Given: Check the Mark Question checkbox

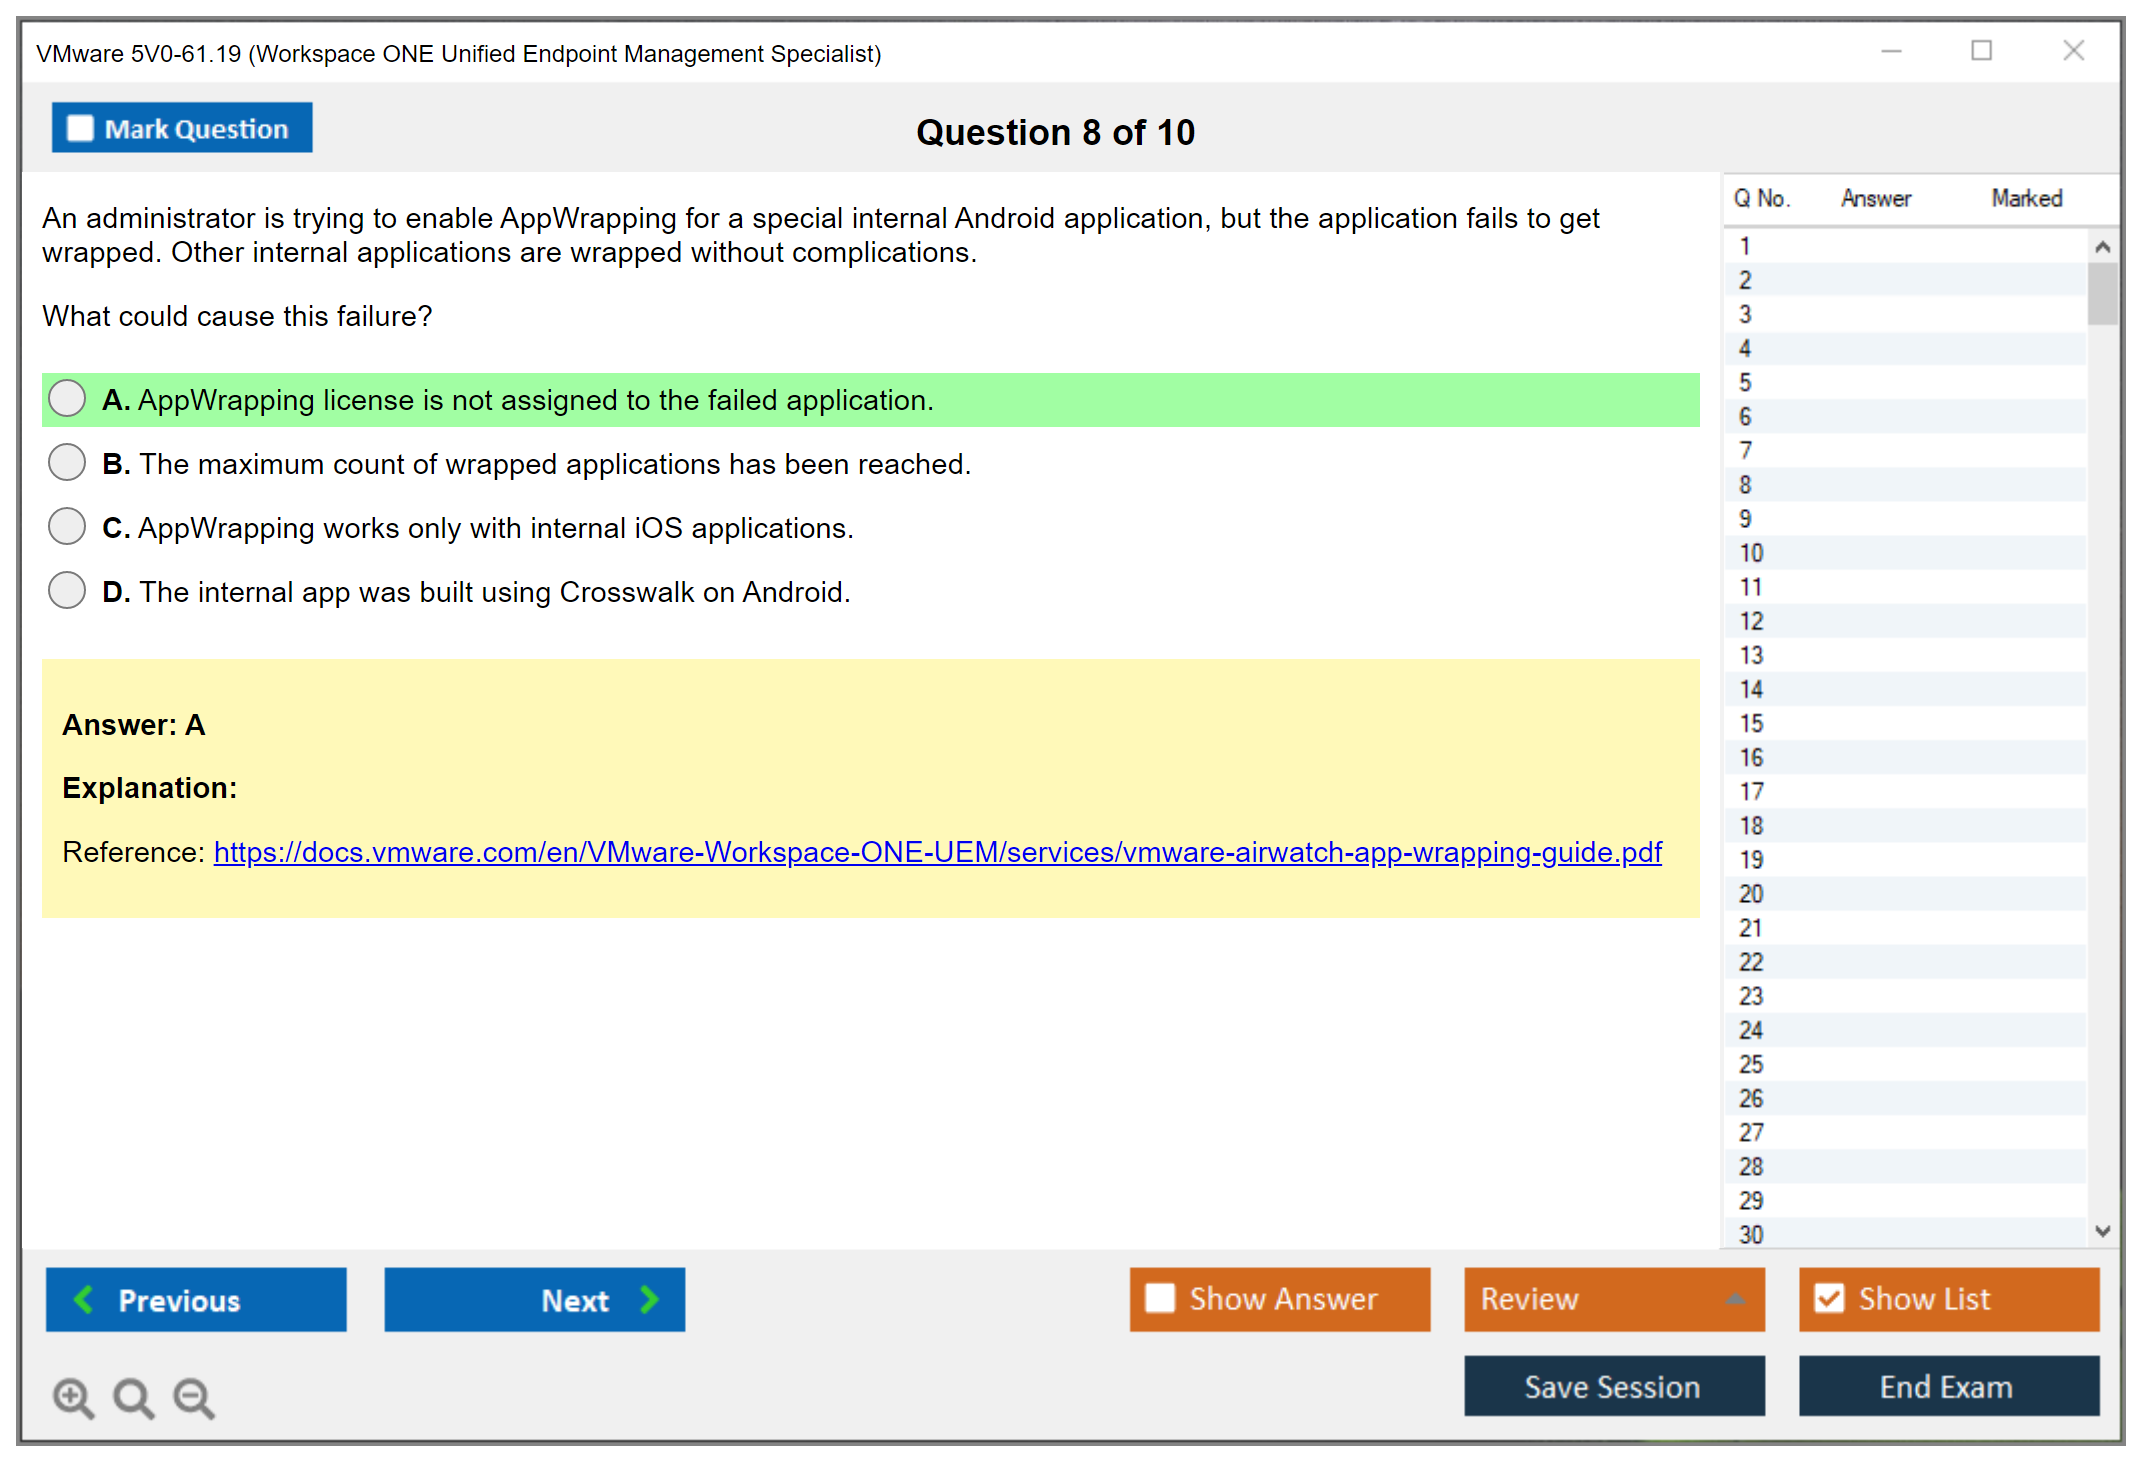Looking at the screenshot, I should (80, 129).
